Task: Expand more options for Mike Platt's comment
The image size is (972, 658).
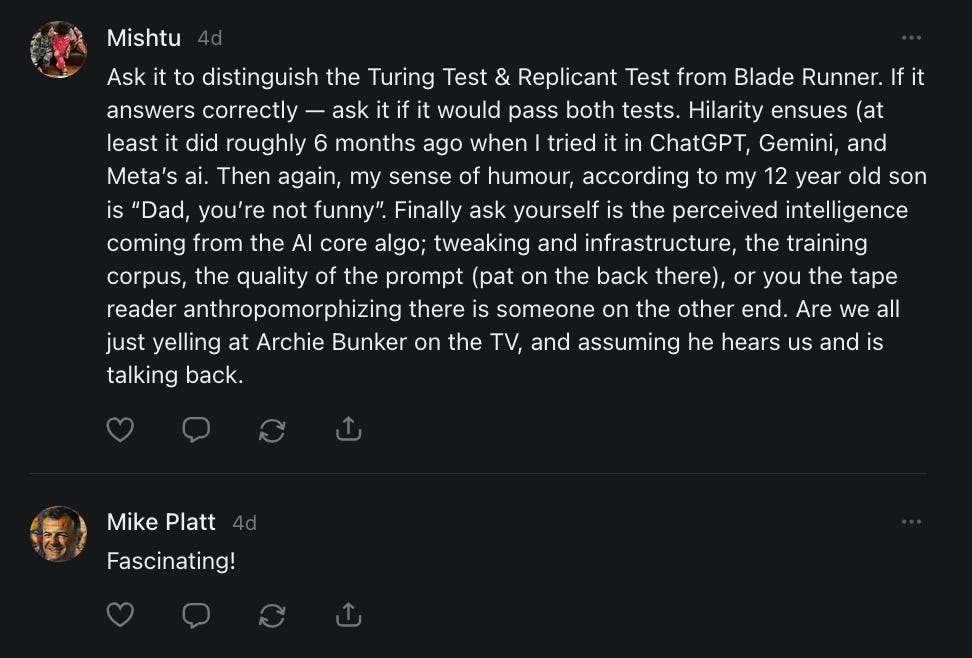Action: click(x=911, y=522)
